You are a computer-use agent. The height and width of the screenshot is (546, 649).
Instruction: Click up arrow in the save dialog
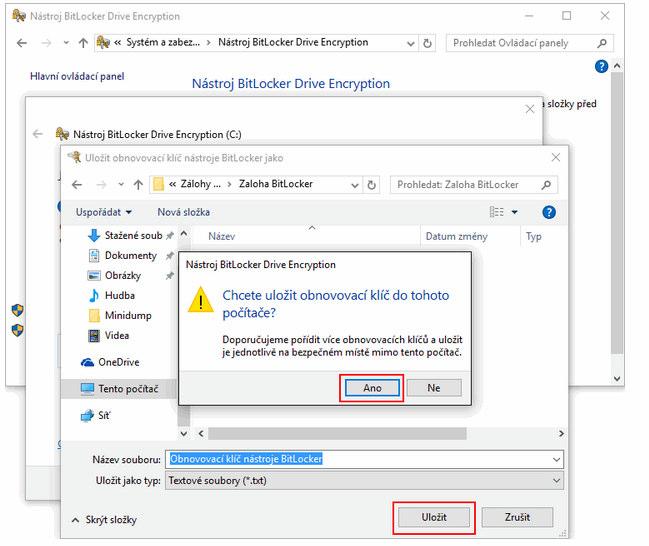point(138,185)
